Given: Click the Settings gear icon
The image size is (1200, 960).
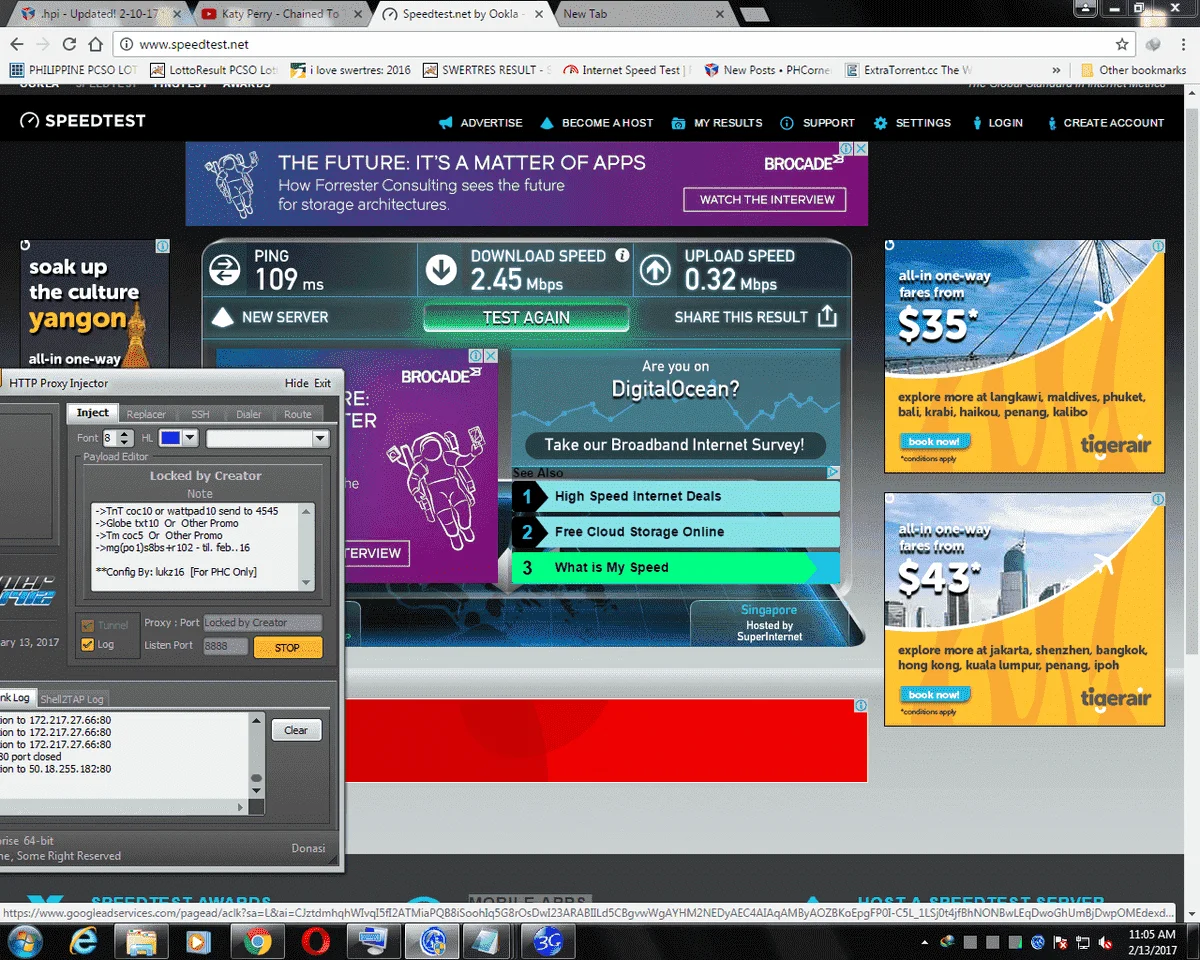Looking at the screenshot, I should (880, 123).
